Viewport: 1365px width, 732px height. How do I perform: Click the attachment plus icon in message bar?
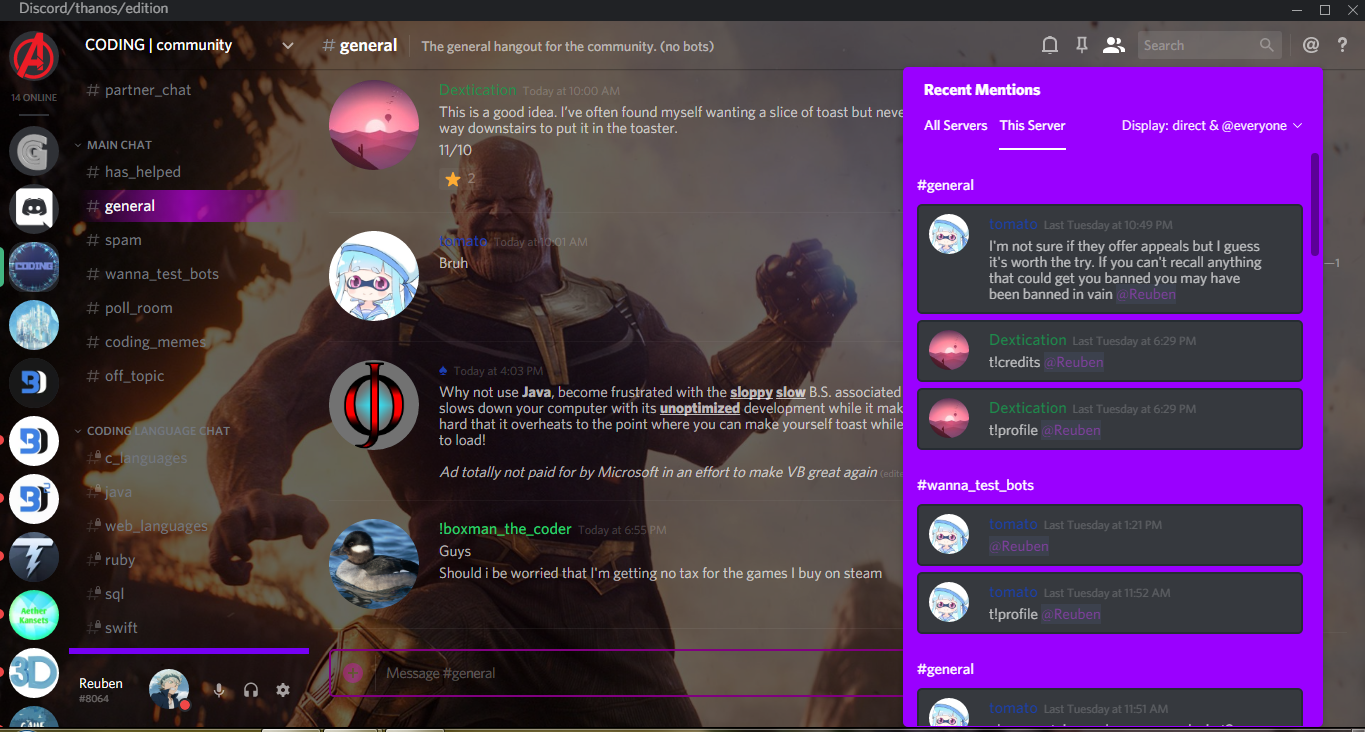click(x=352, y=673)
